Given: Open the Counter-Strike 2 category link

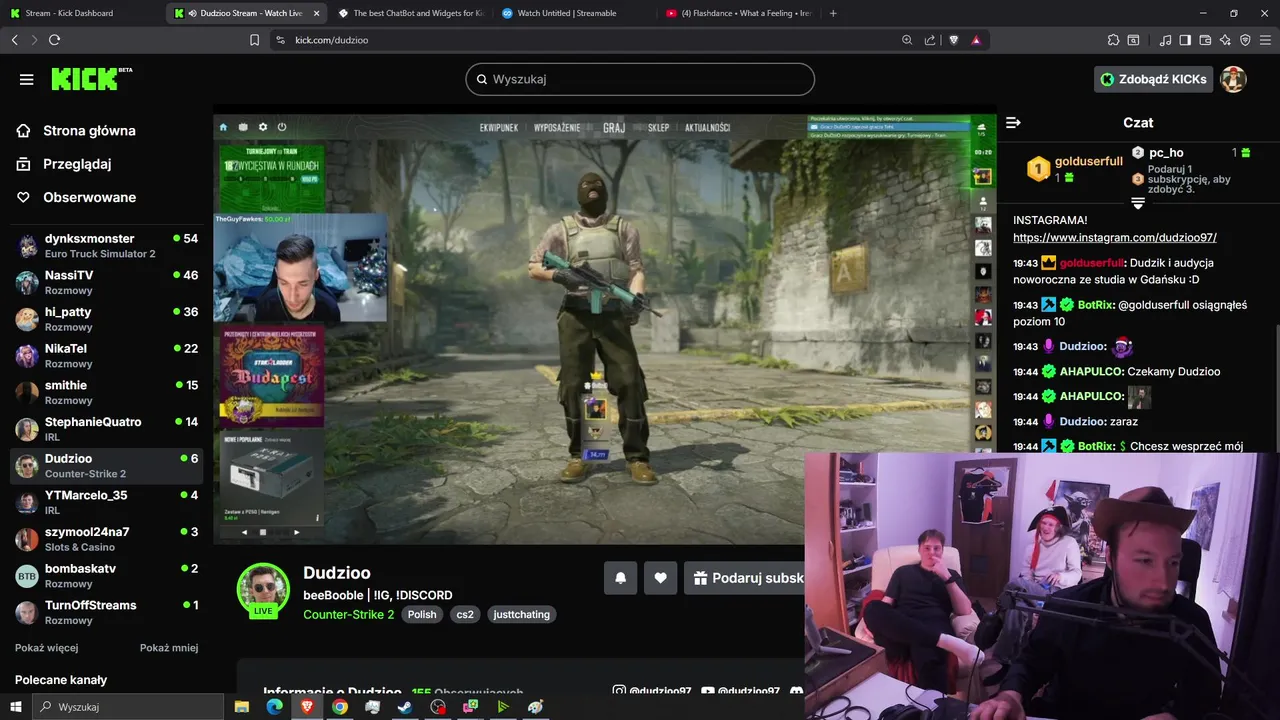Looking at the screenshot, I should 349,614.
